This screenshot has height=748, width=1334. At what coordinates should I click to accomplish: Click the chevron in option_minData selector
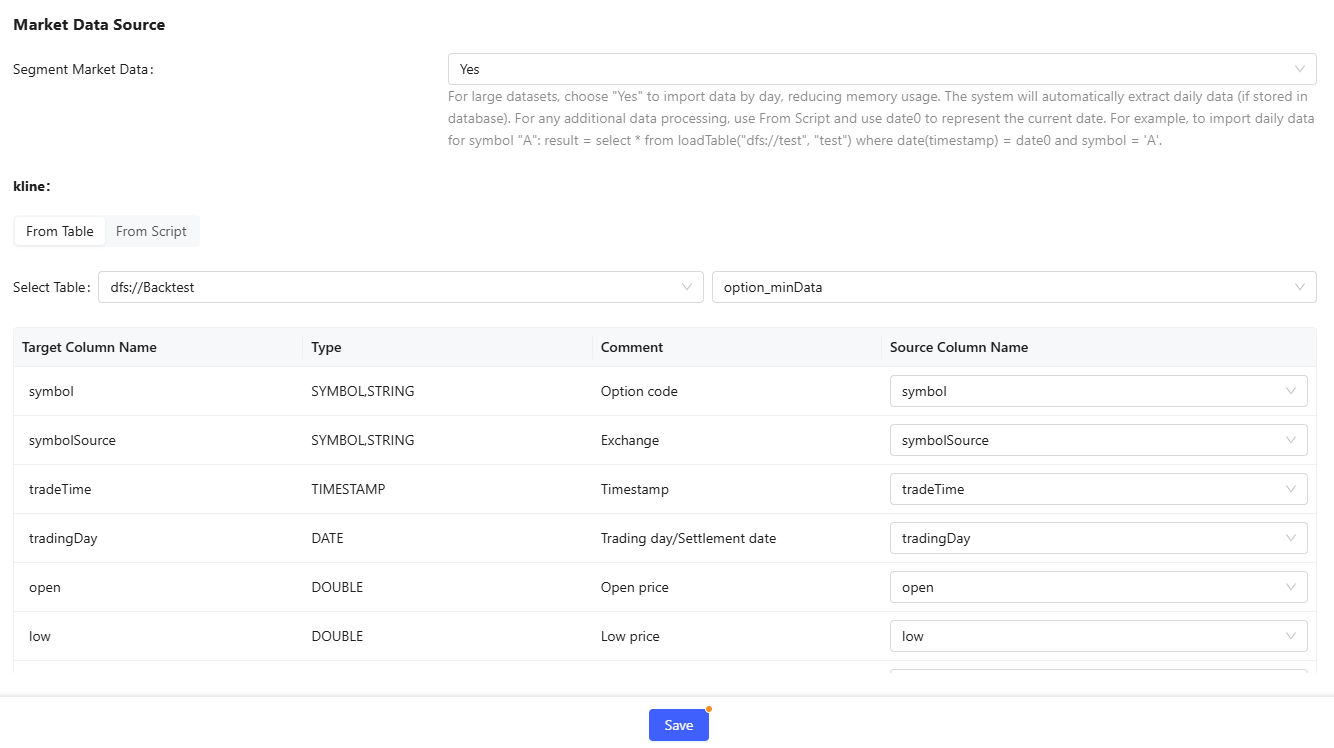(x=1300, y=287)
